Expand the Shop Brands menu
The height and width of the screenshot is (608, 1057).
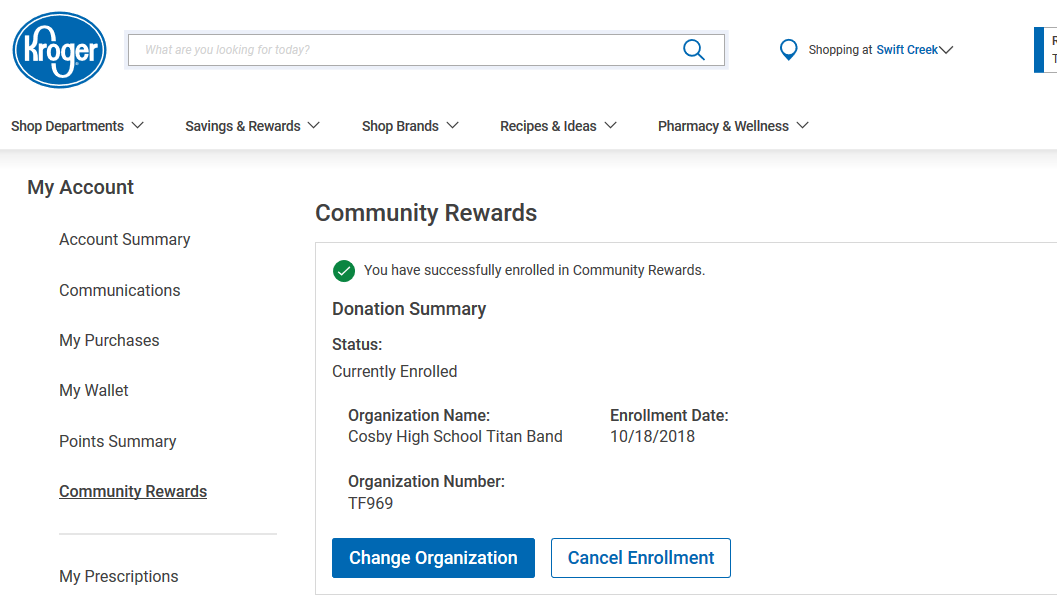coord(410,126)
